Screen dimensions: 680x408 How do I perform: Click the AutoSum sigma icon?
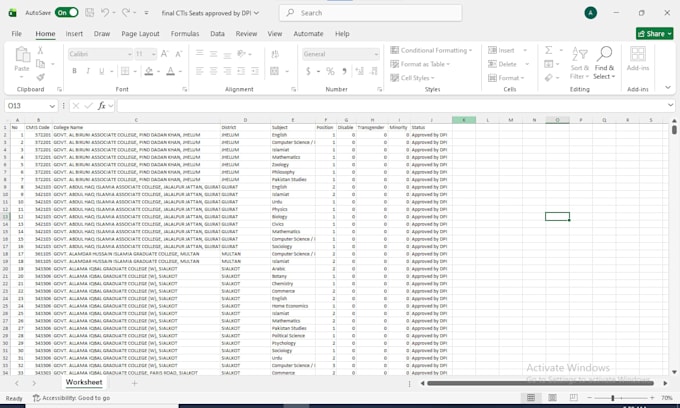tap(549, 50)
